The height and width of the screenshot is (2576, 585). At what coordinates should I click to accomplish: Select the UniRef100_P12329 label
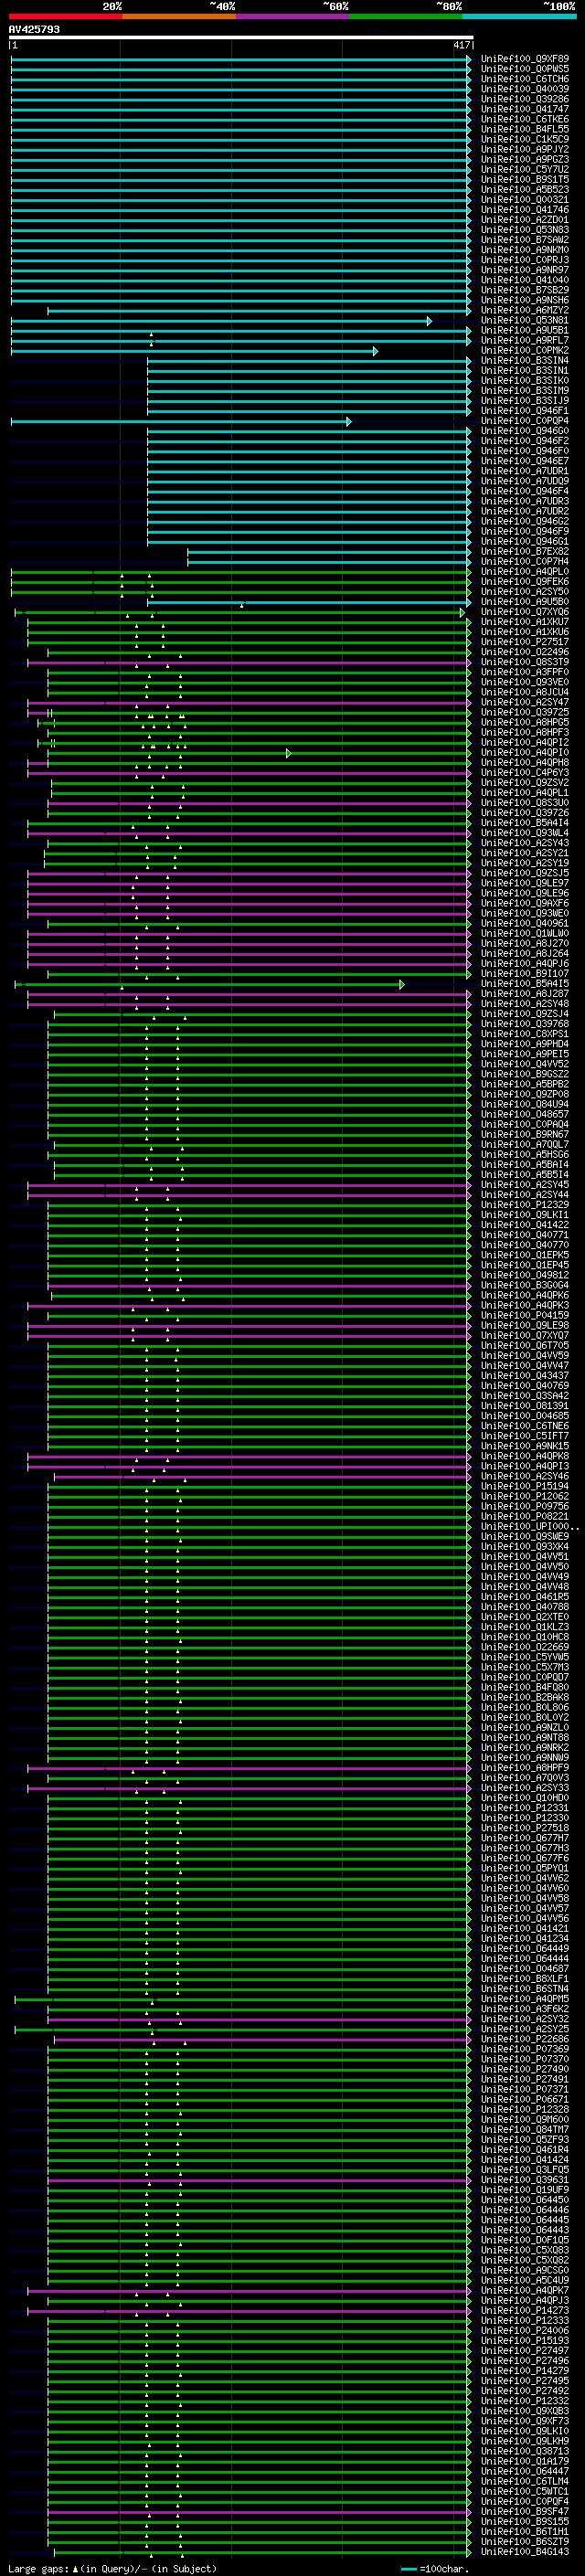click(525, 1204)
